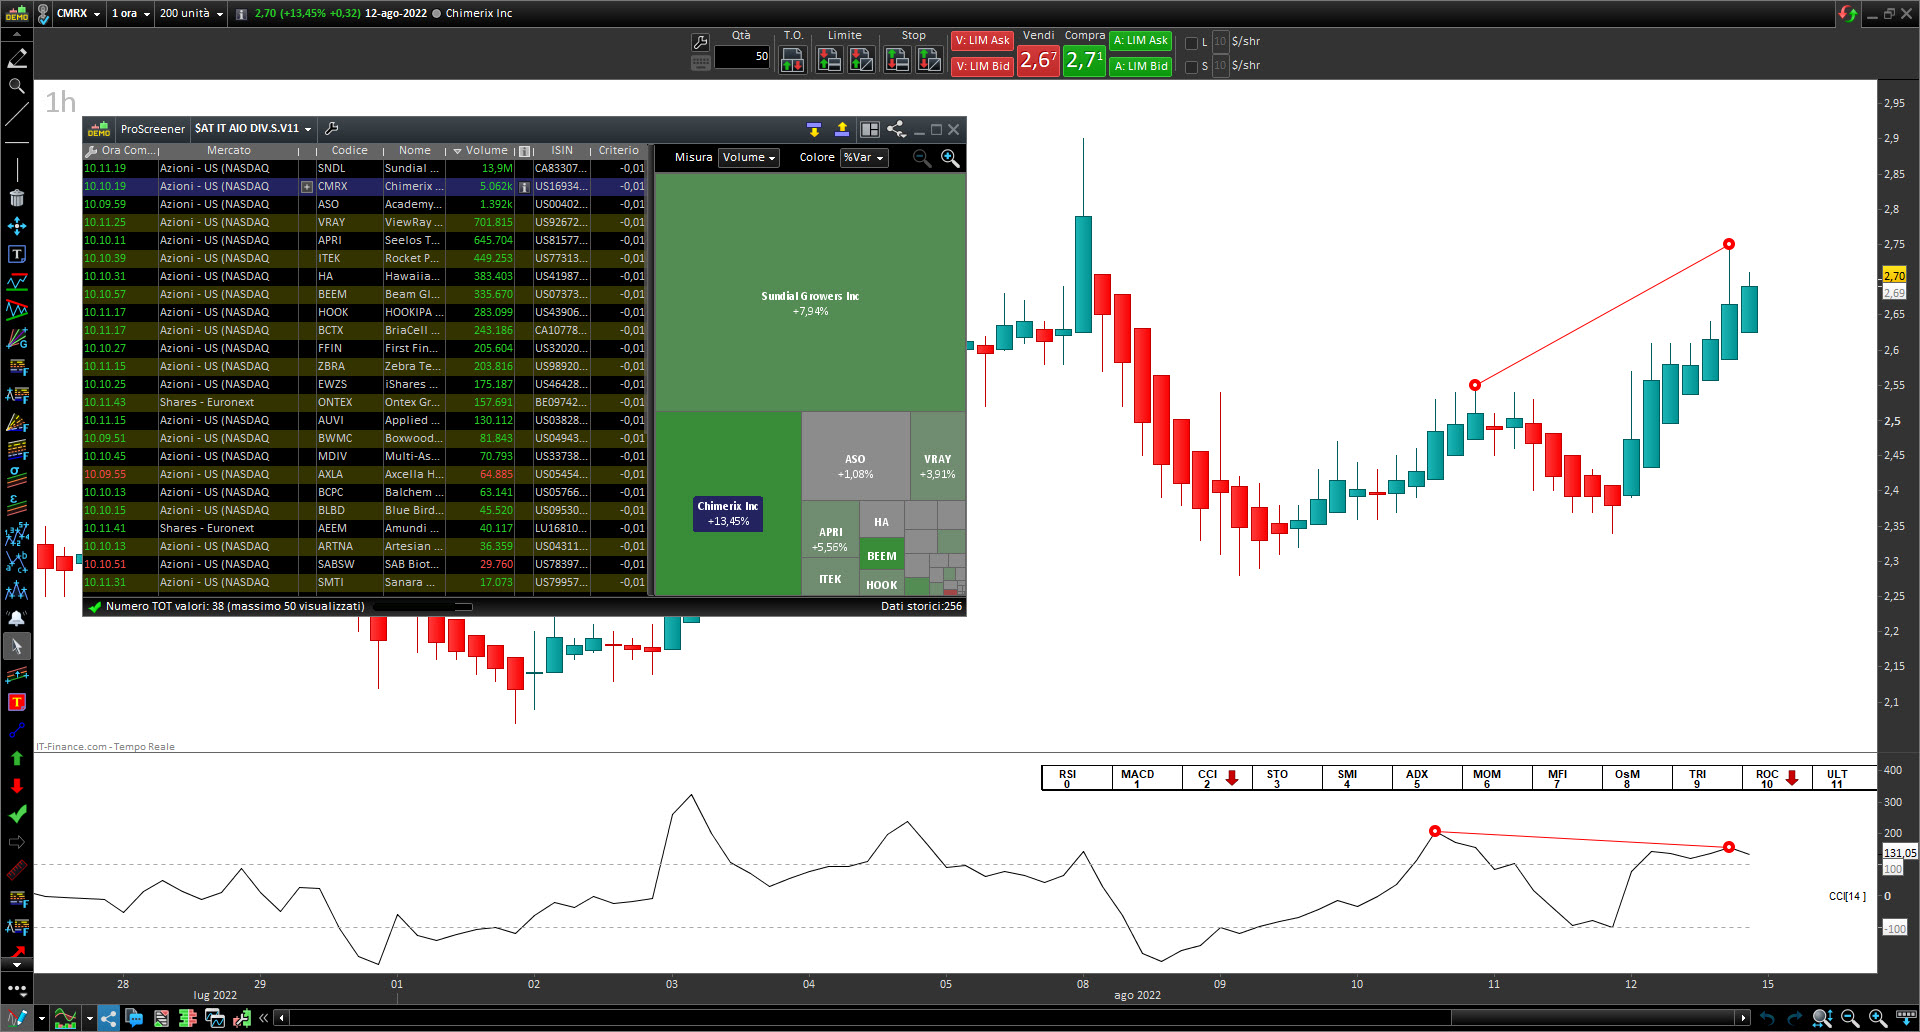Click the red down arrow marker tool
This screenshot has height=1032, width=1920.
(x=17, y=786)
